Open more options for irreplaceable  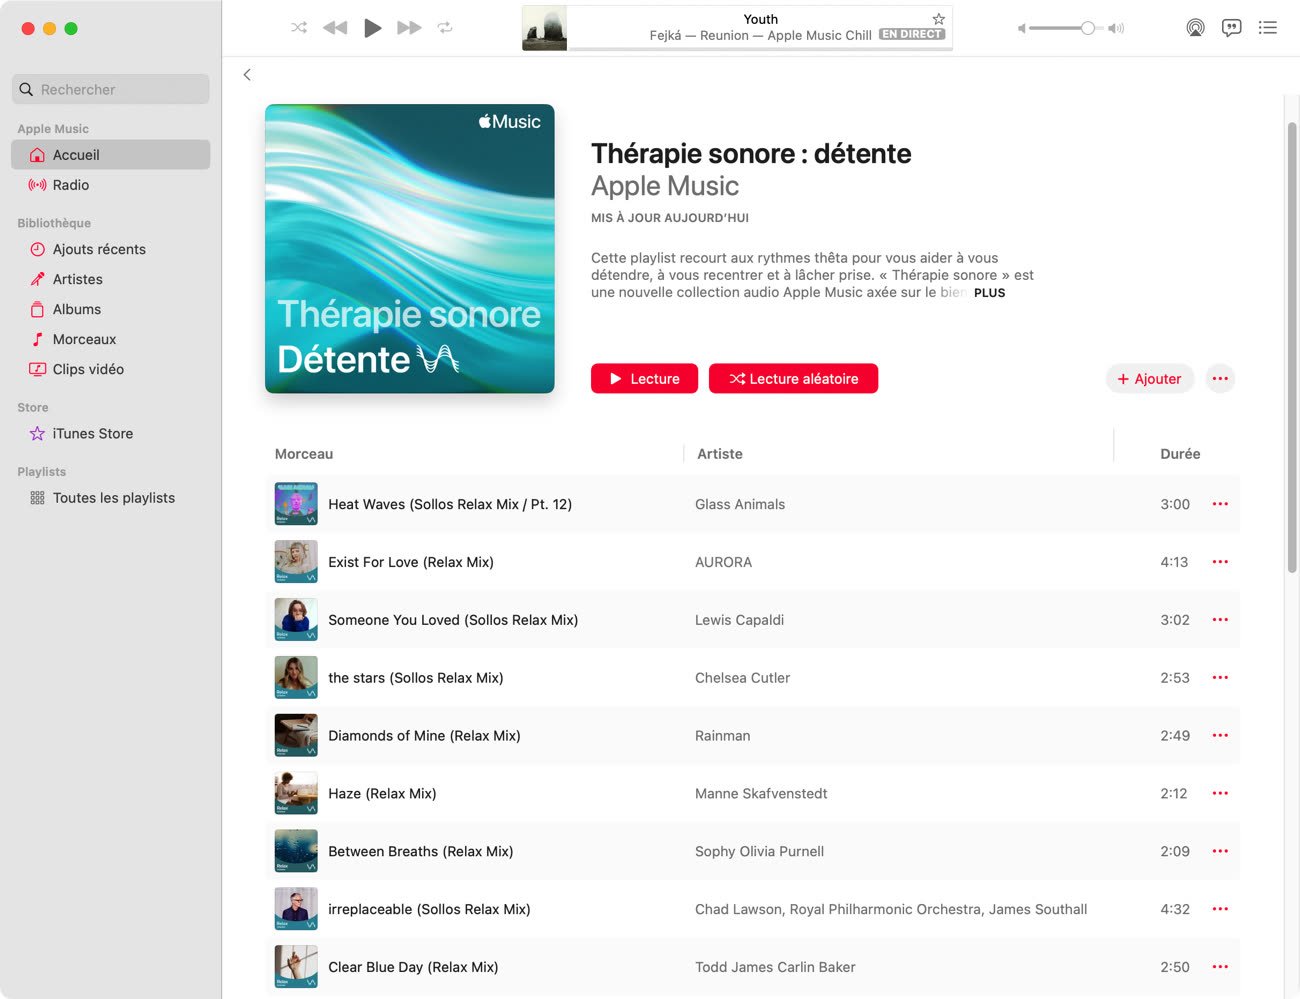1220,910
